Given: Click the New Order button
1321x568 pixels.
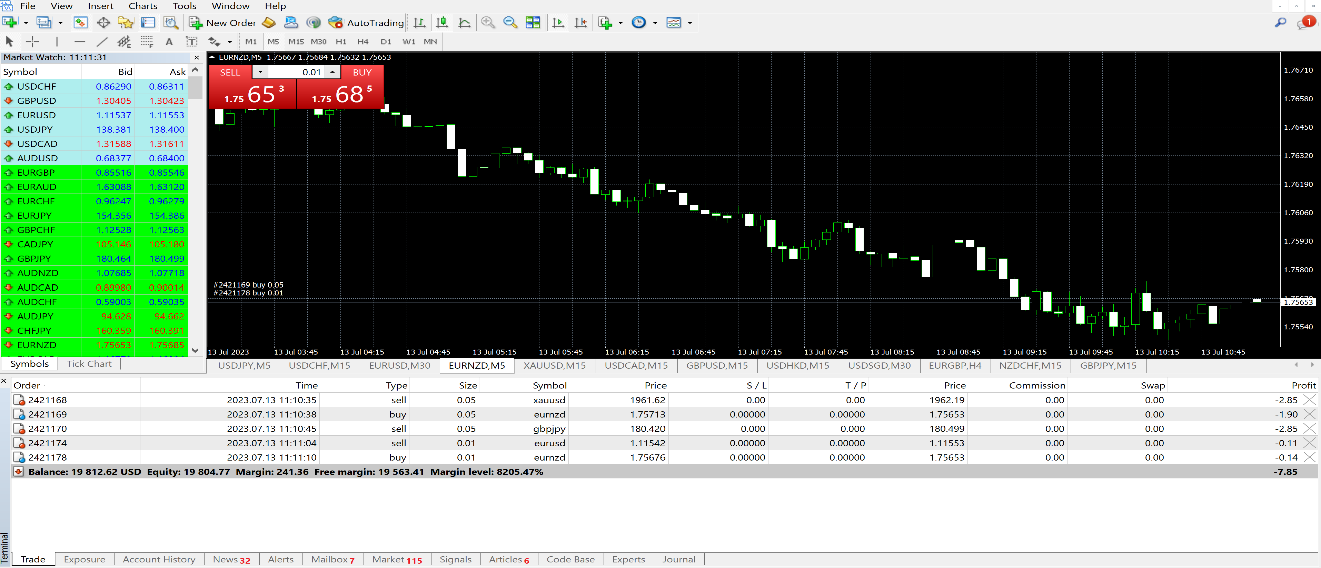Looking at the screenshot, I should pyautogui.click(x=222, y=22).
